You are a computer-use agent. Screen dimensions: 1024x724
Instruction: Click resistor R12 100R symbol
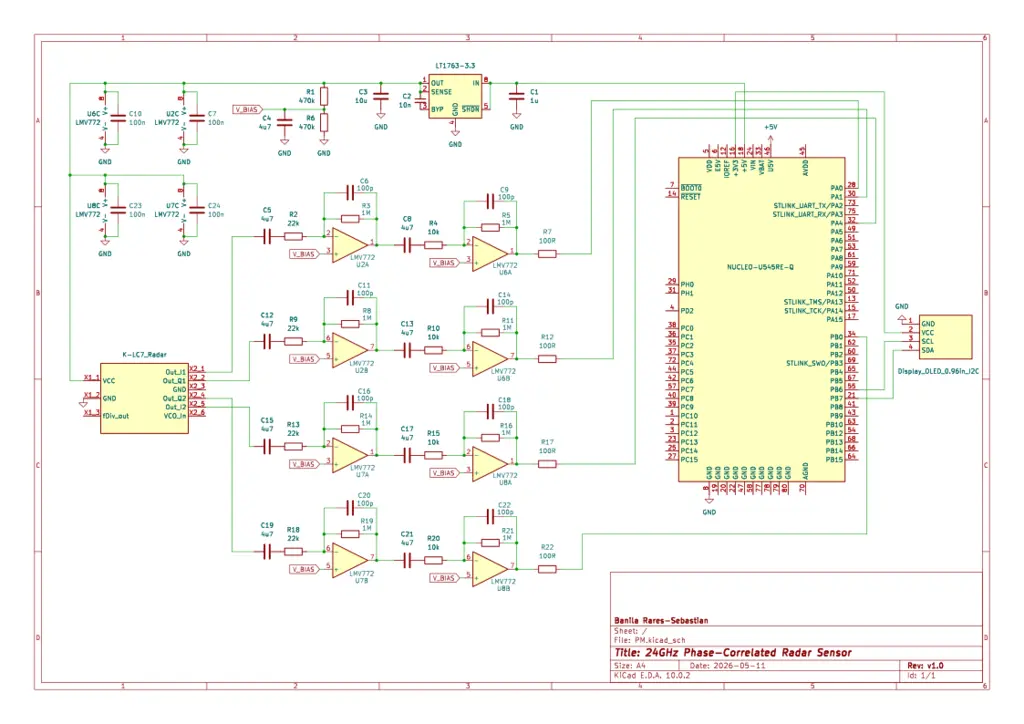pos(547,359)
